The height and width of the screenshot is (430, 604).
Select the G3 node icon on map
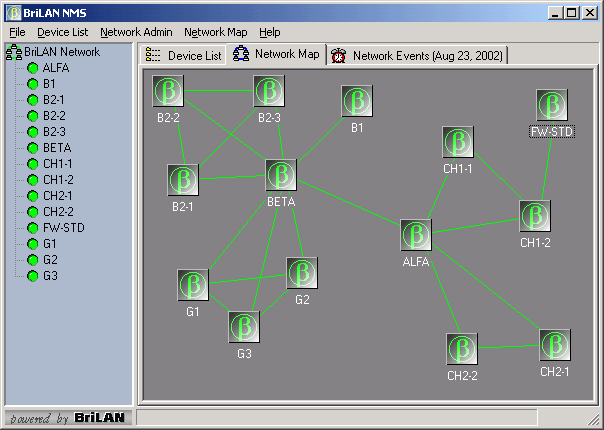tap(244, 327)
